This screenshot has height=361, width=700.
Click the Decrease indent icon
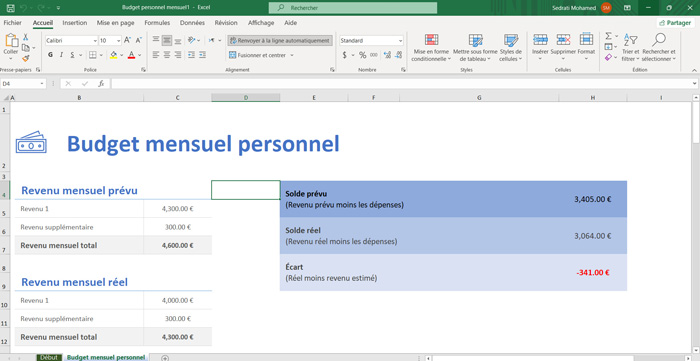[x=191, y=55]
